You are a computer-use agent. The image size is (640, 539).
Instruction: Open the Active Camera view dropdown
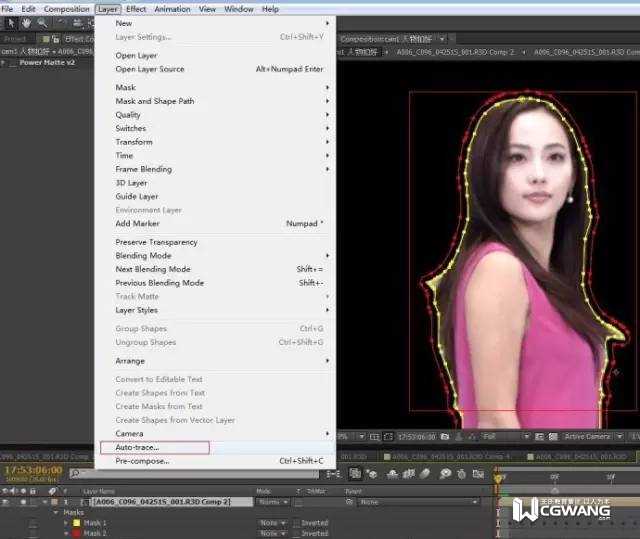593,437
